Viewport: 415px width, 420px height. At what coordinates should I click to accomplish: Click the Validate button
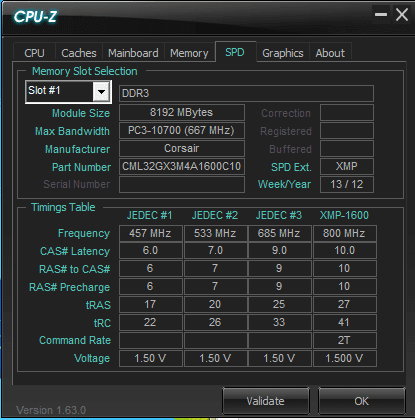pyautogui.click(x=265, y=401)
